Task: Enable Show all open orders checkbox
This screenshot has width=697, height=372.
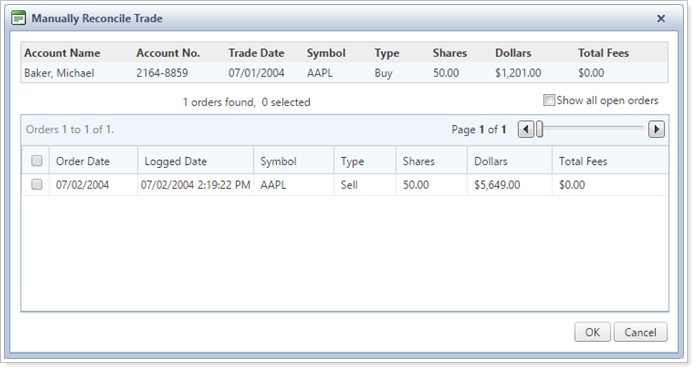Action: click(549, 100)
